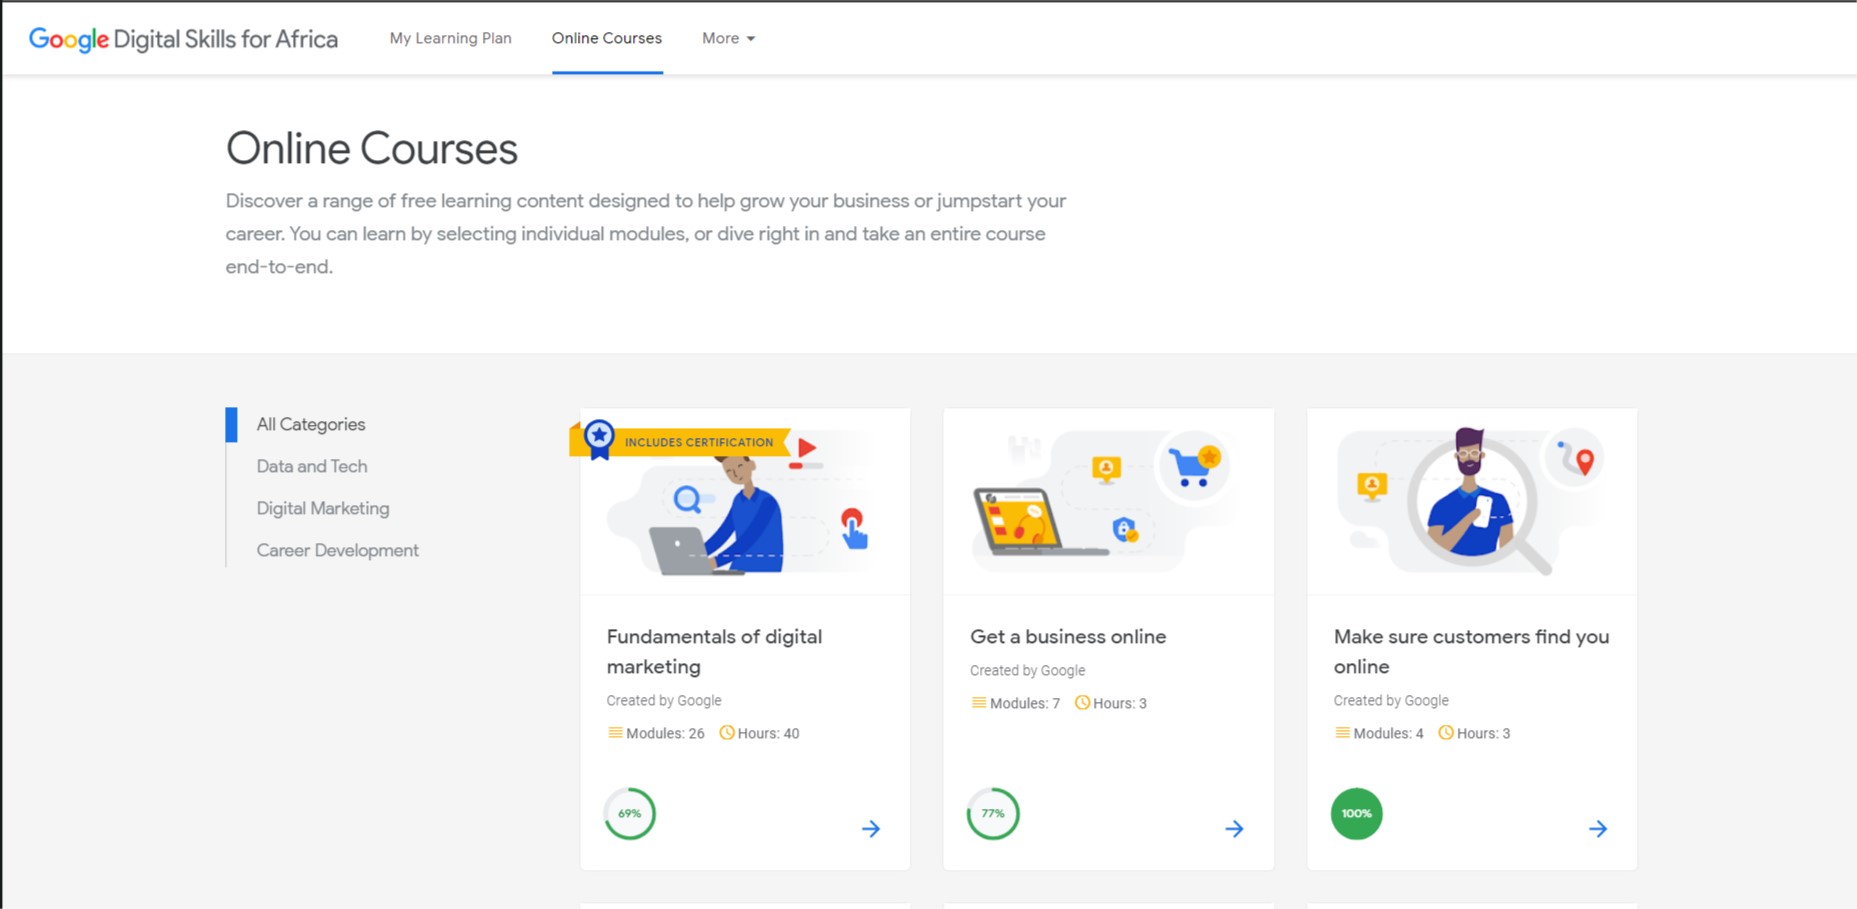
Task: Expand the More dropdown menu
Action: [x=728, y=38]
